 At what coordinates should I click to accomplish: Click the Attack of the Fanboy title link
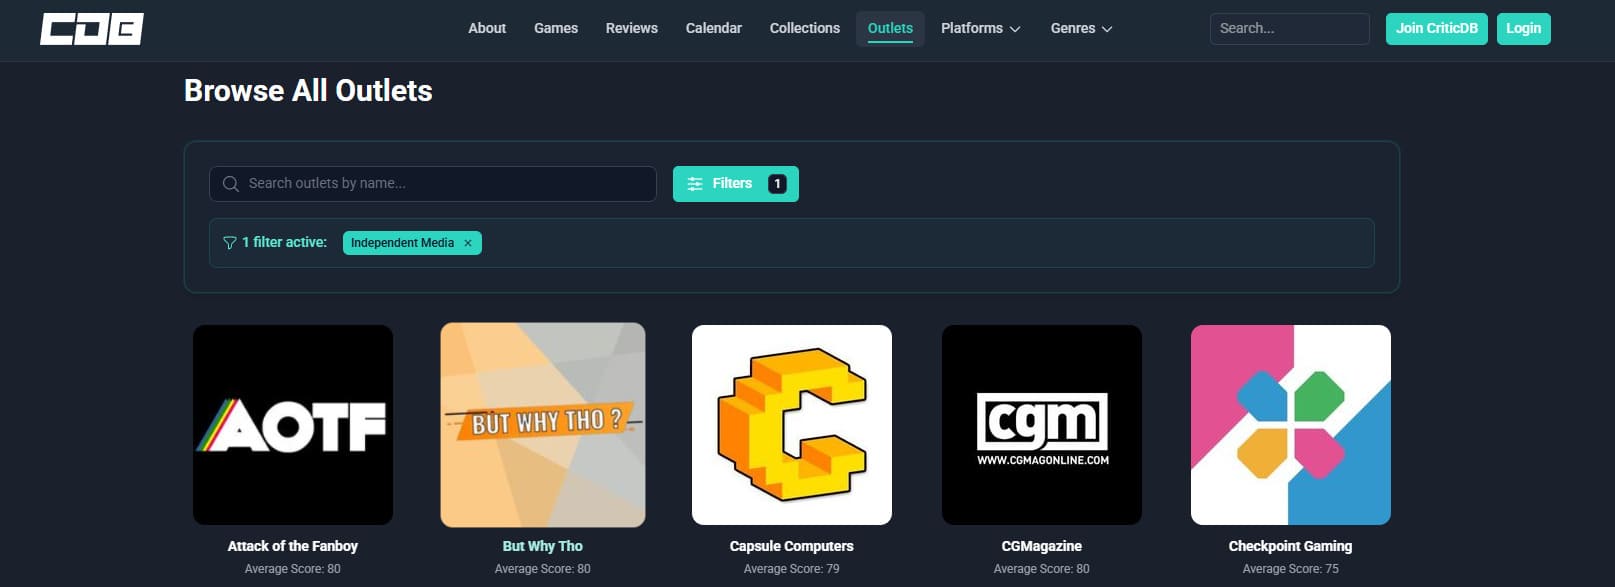tap(293, 546)
